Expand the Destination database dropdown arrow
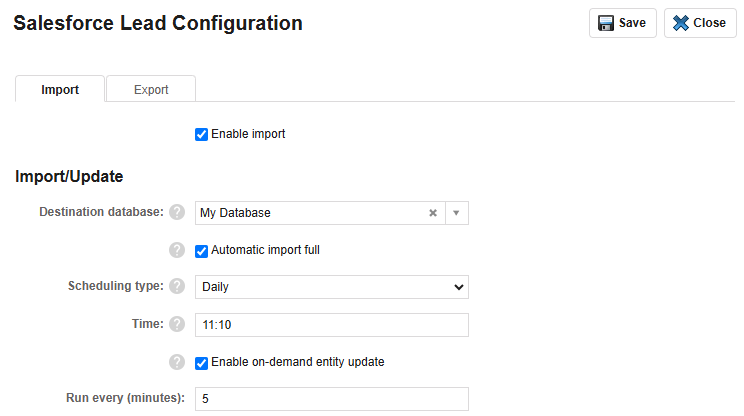744x416 pixels. 456,213
